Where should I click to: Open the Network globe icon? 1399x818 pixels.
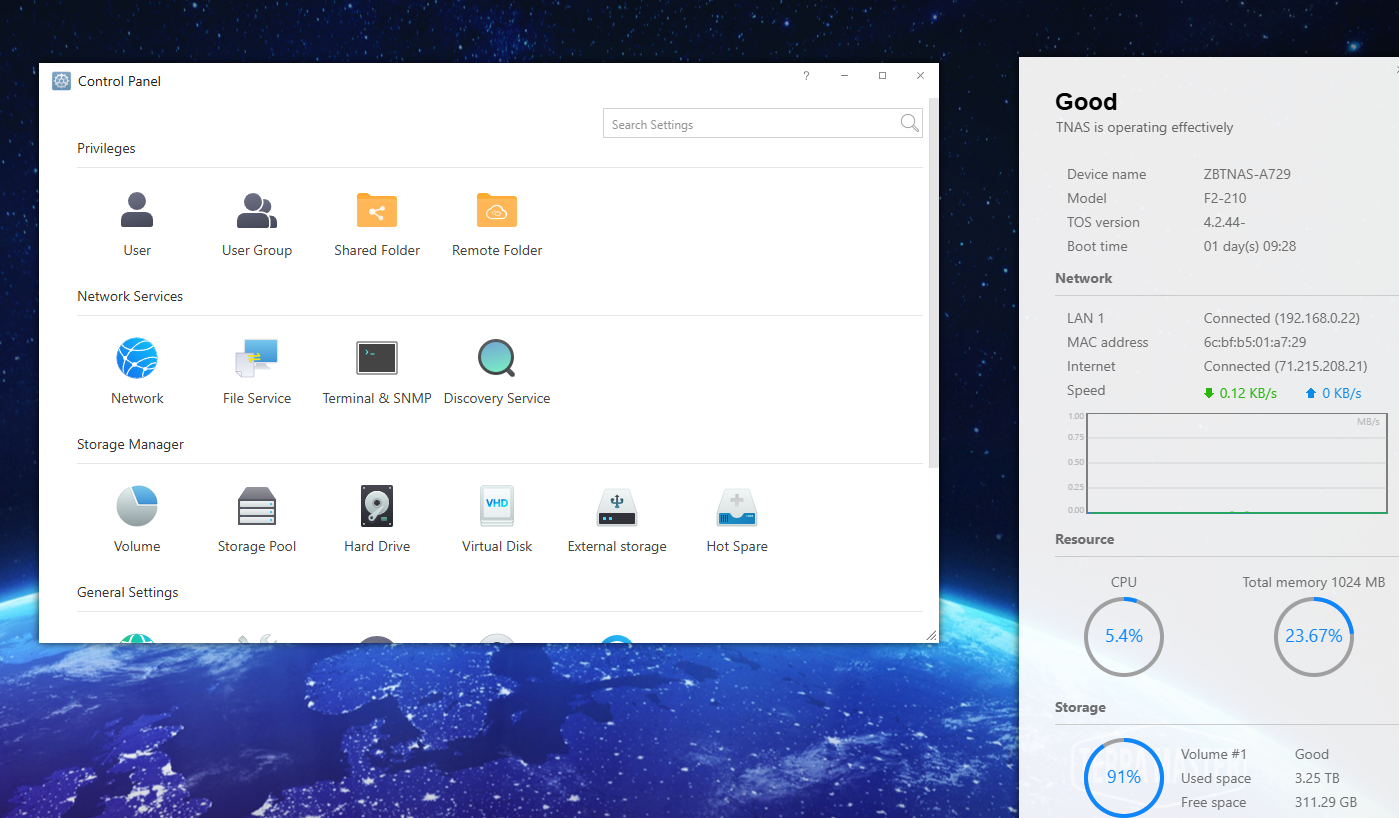point(137,358)
